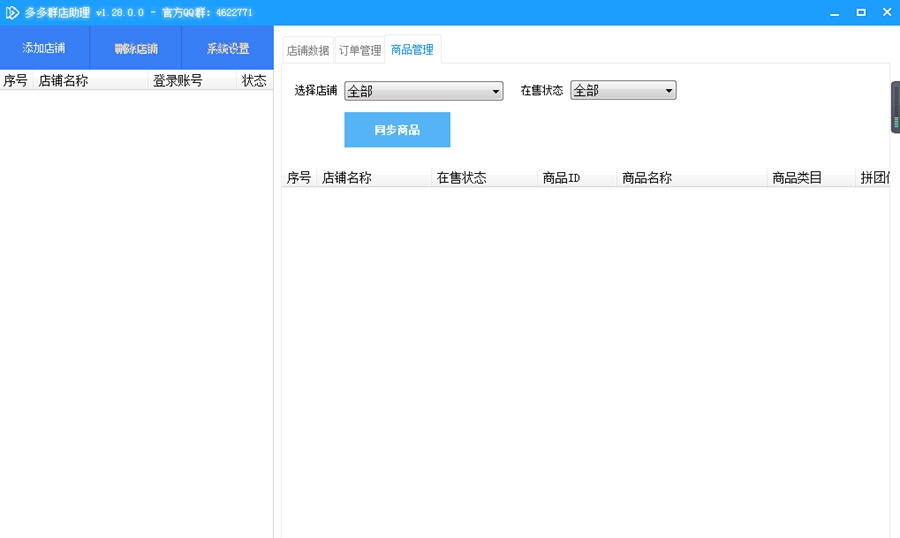Click 店铺名称 header in product table
900x538 pixels.
click(374, 177)
